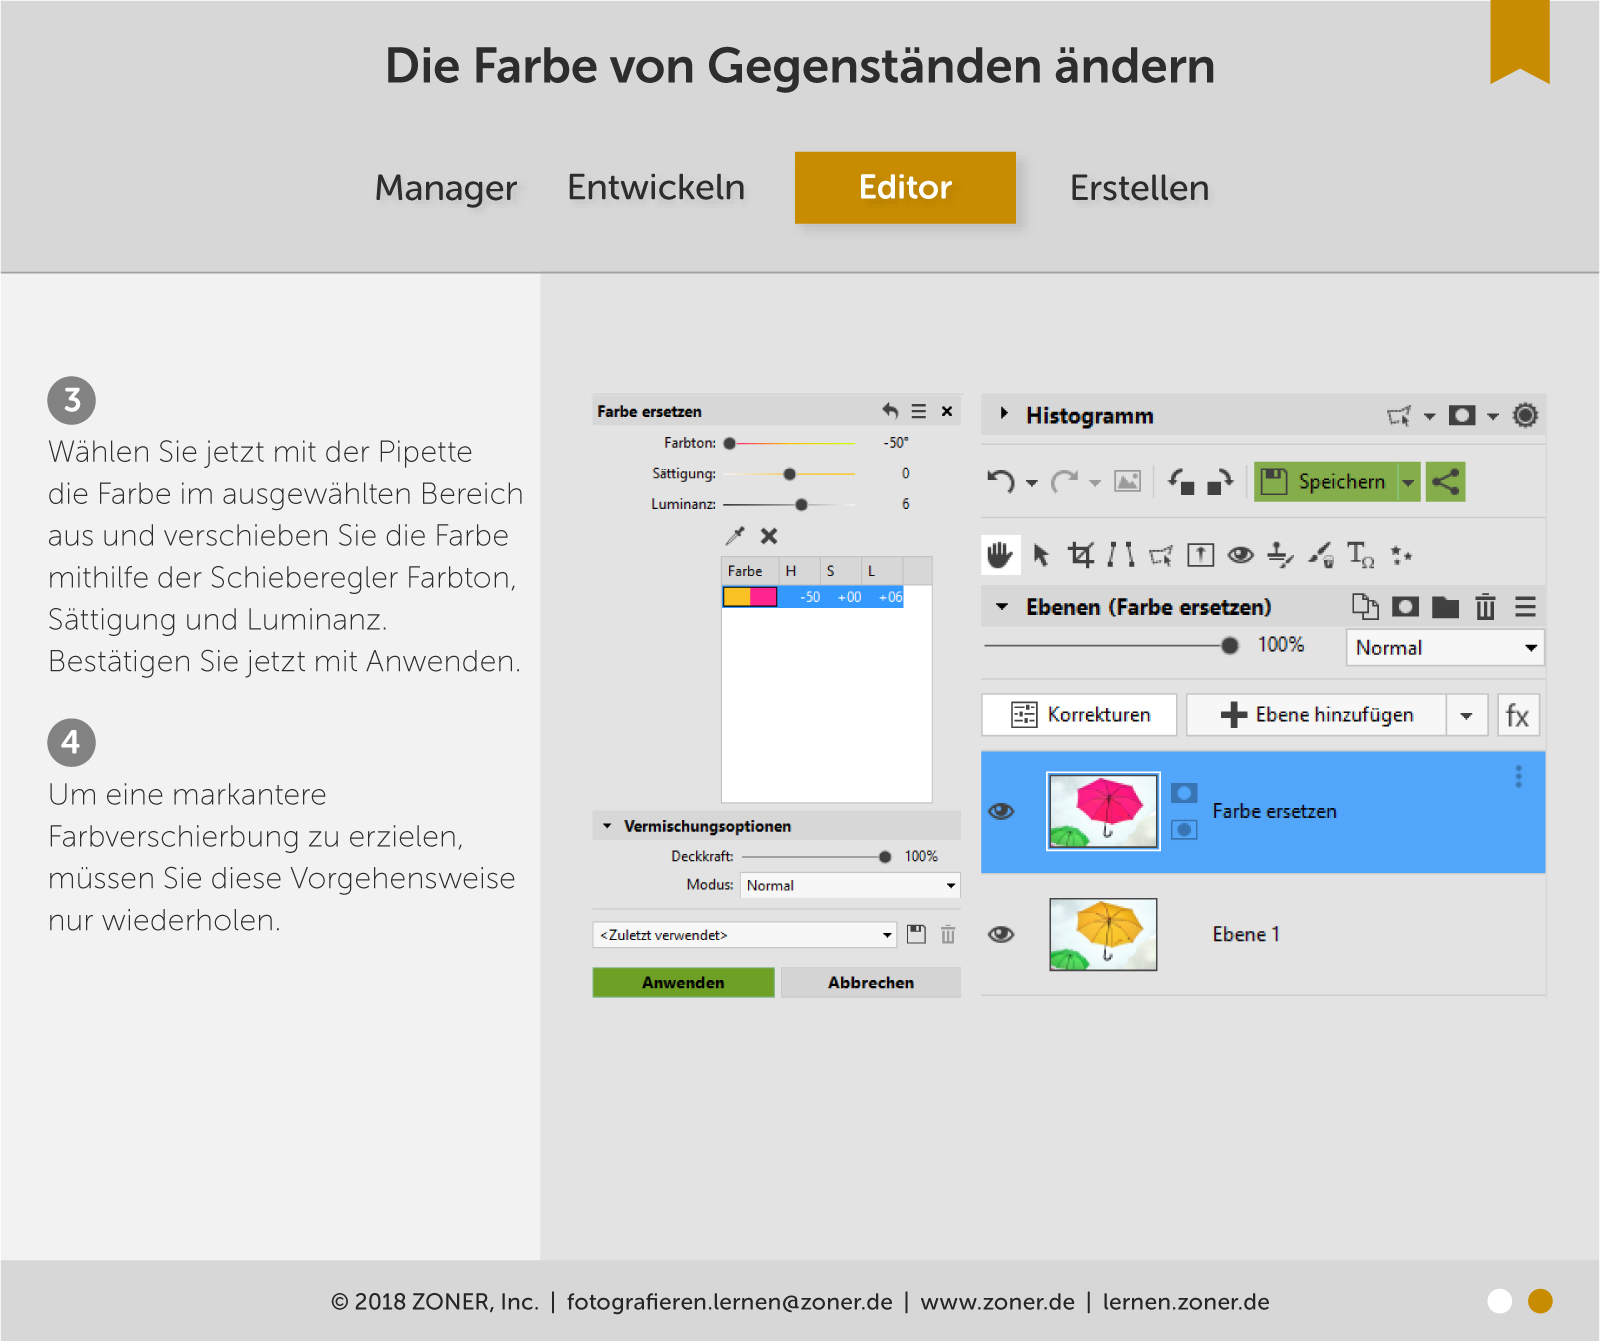Open the Entwickeln tab
The height and width of the screenshot is (1341, 1600).
point(656,188)
